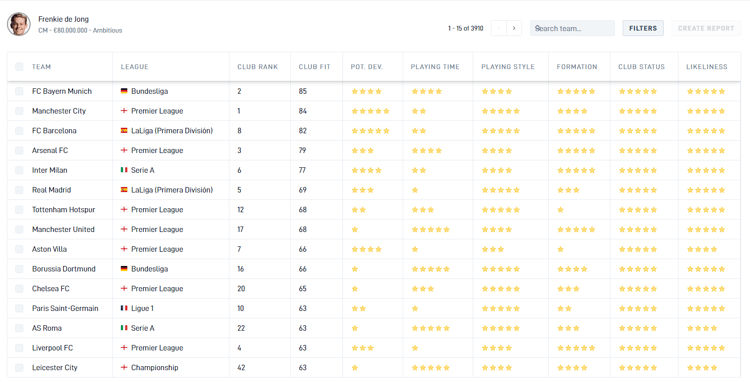Sort by the POT. DEV. column header
The height and width of the screenshot is (382, 750).
(x=367, y=66)
